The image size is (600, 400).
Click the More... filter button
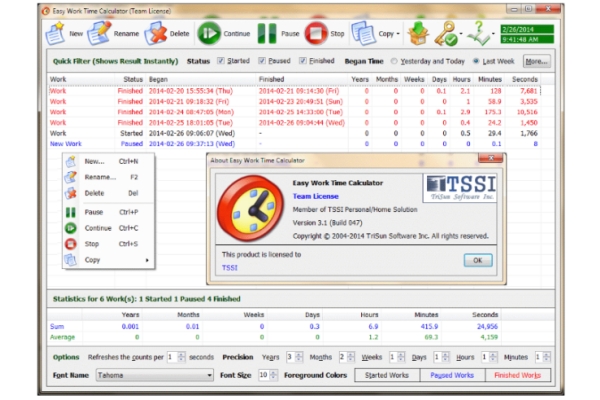click(535, 61)
